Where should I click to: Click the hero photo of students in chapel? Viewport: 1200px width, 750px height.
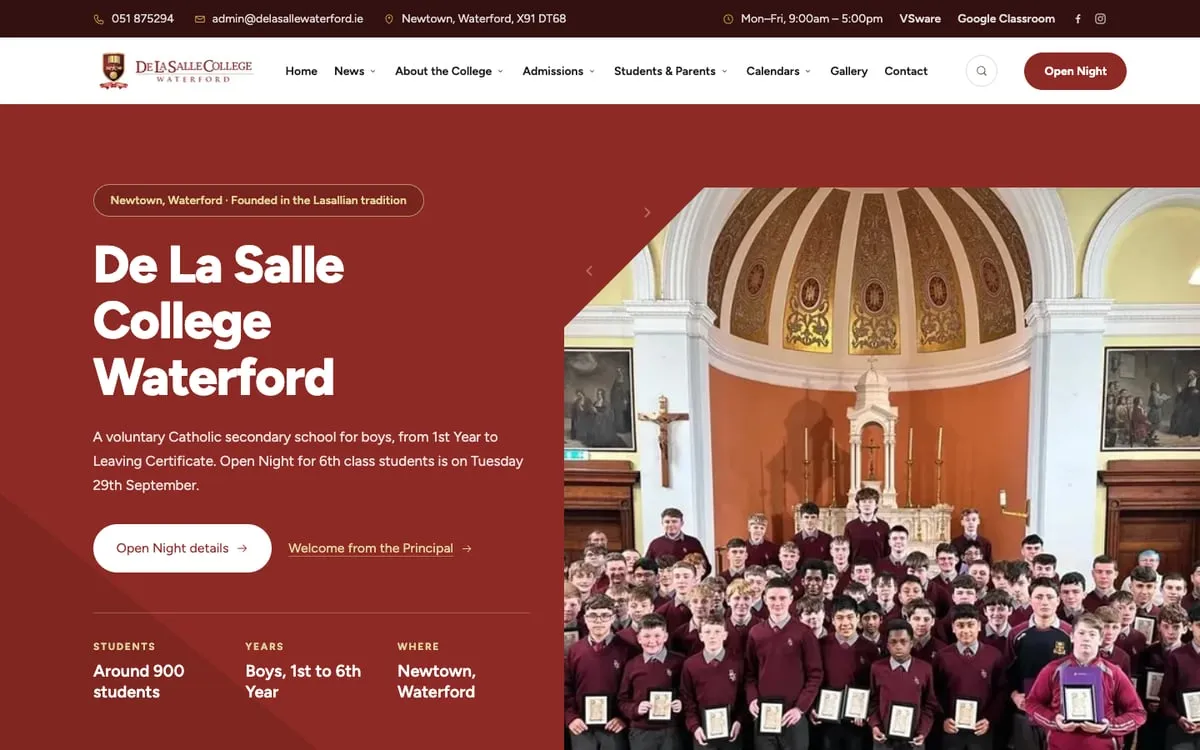point(882,469)
